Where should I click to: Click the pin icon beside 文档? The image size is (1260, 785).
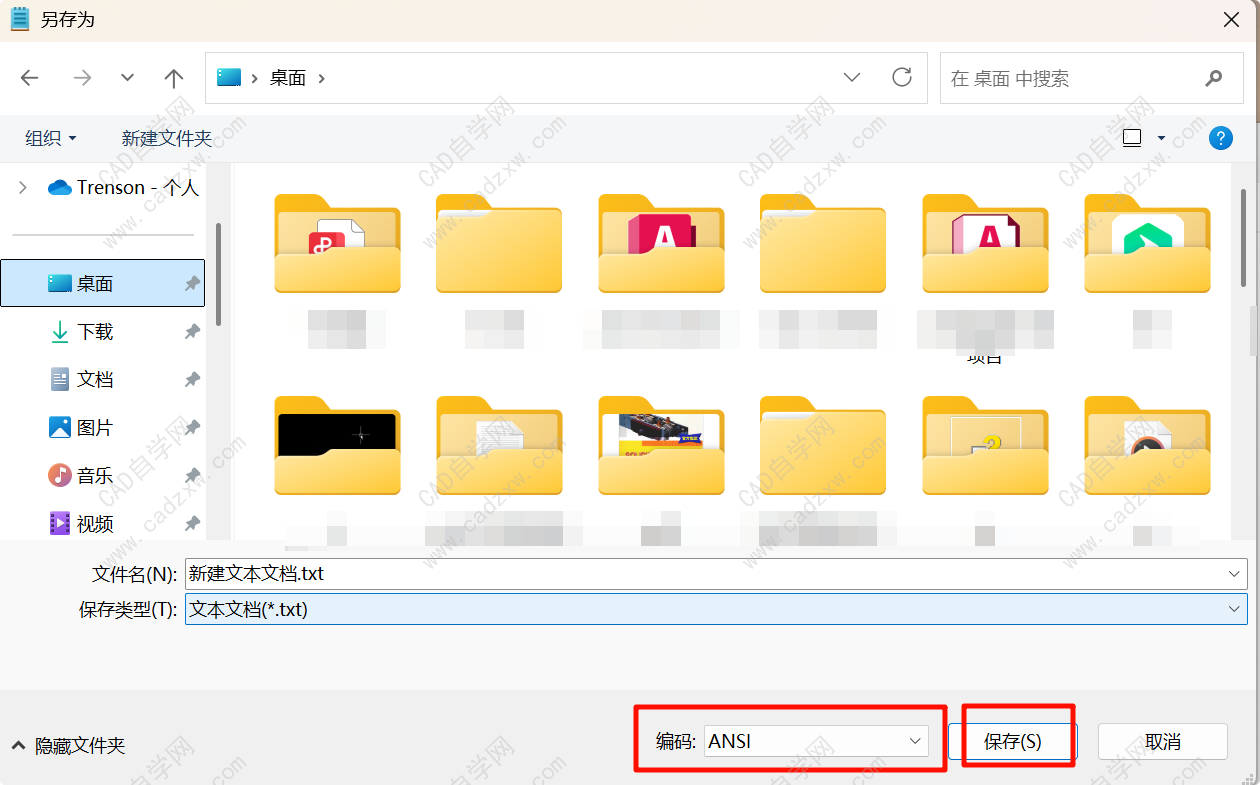click(x=192, y=380)
